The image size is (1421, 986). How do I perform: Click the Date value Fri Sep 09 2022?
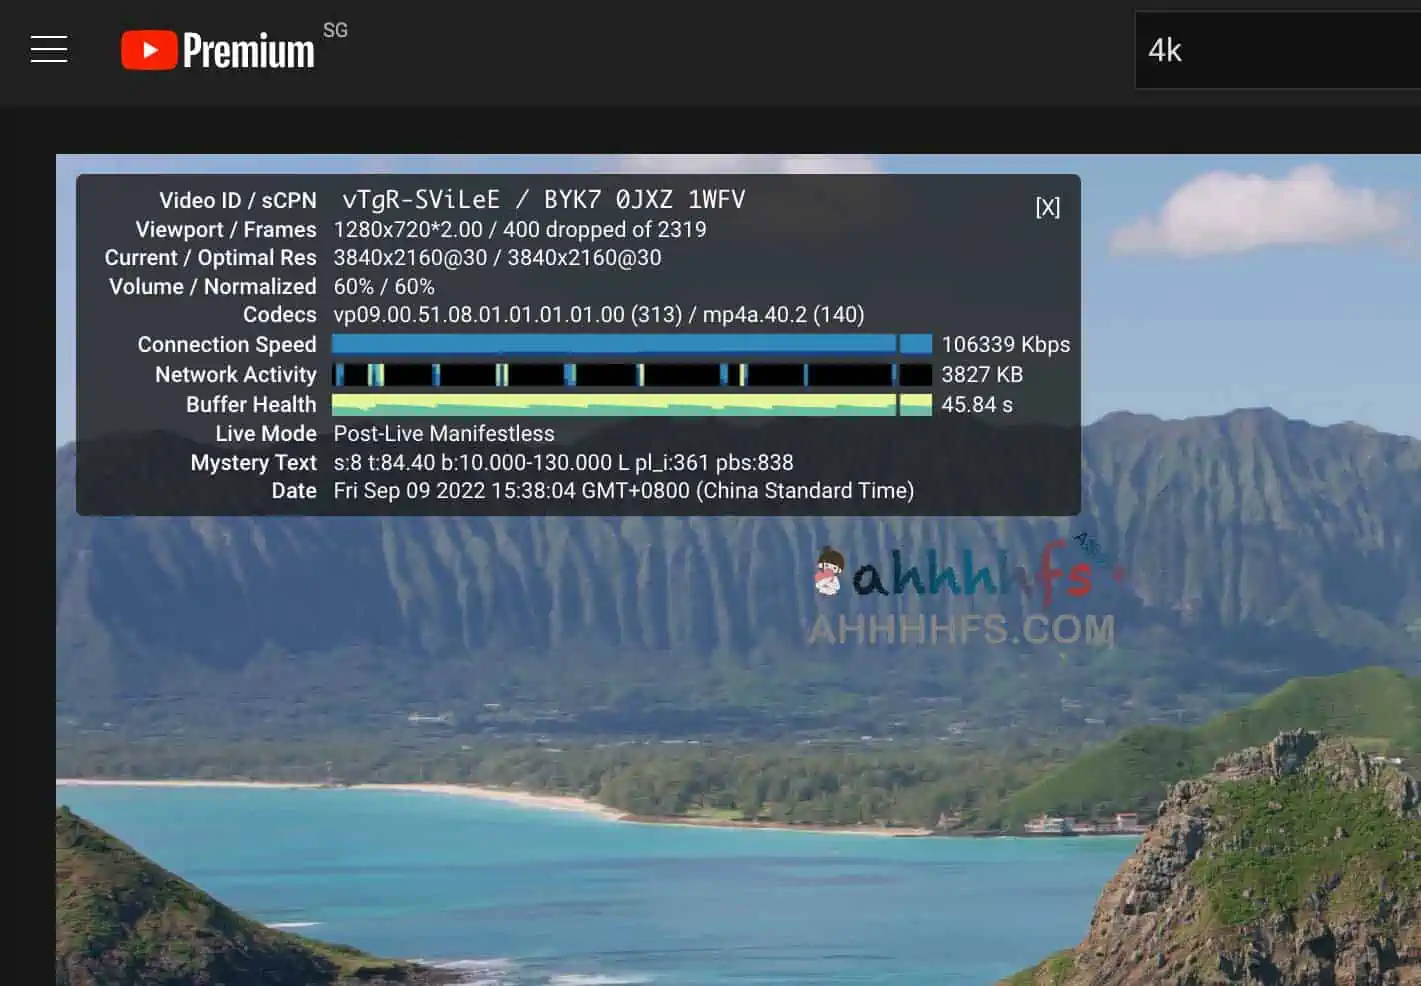click(x=623, y=491)
